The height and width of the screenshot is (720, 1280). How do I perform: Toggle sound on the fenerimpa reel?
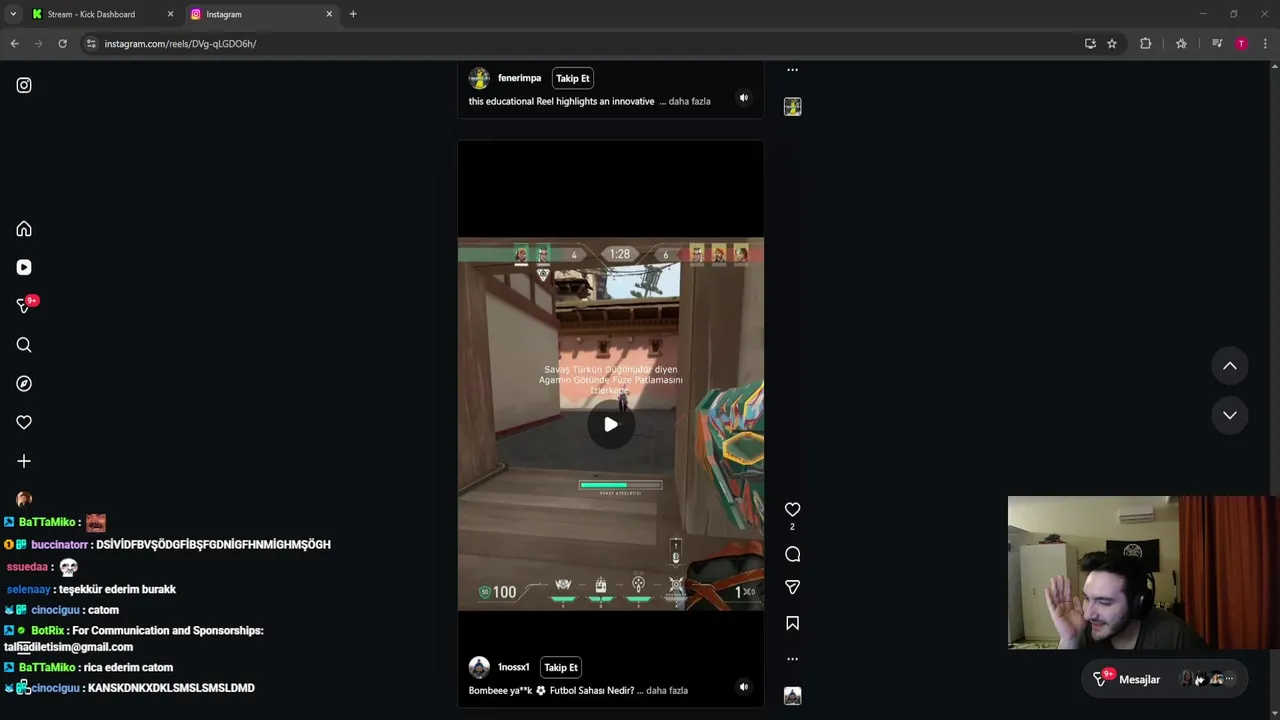[743, 98]
